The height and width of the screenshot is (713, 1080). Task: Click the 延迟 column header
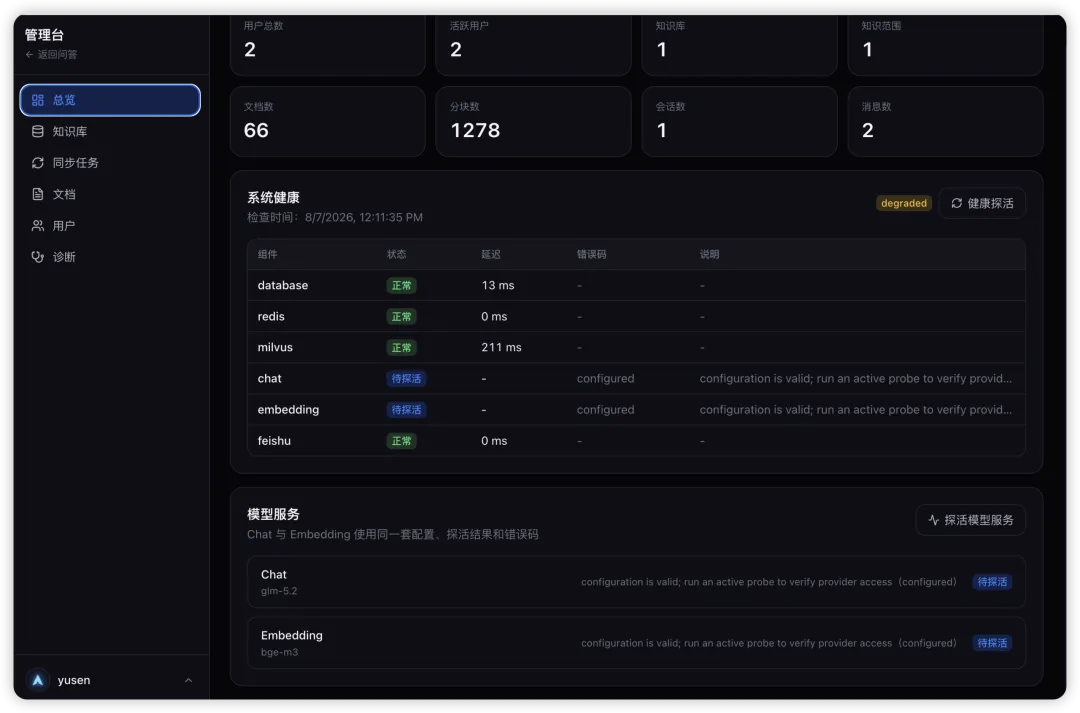[x=490, y=254]
